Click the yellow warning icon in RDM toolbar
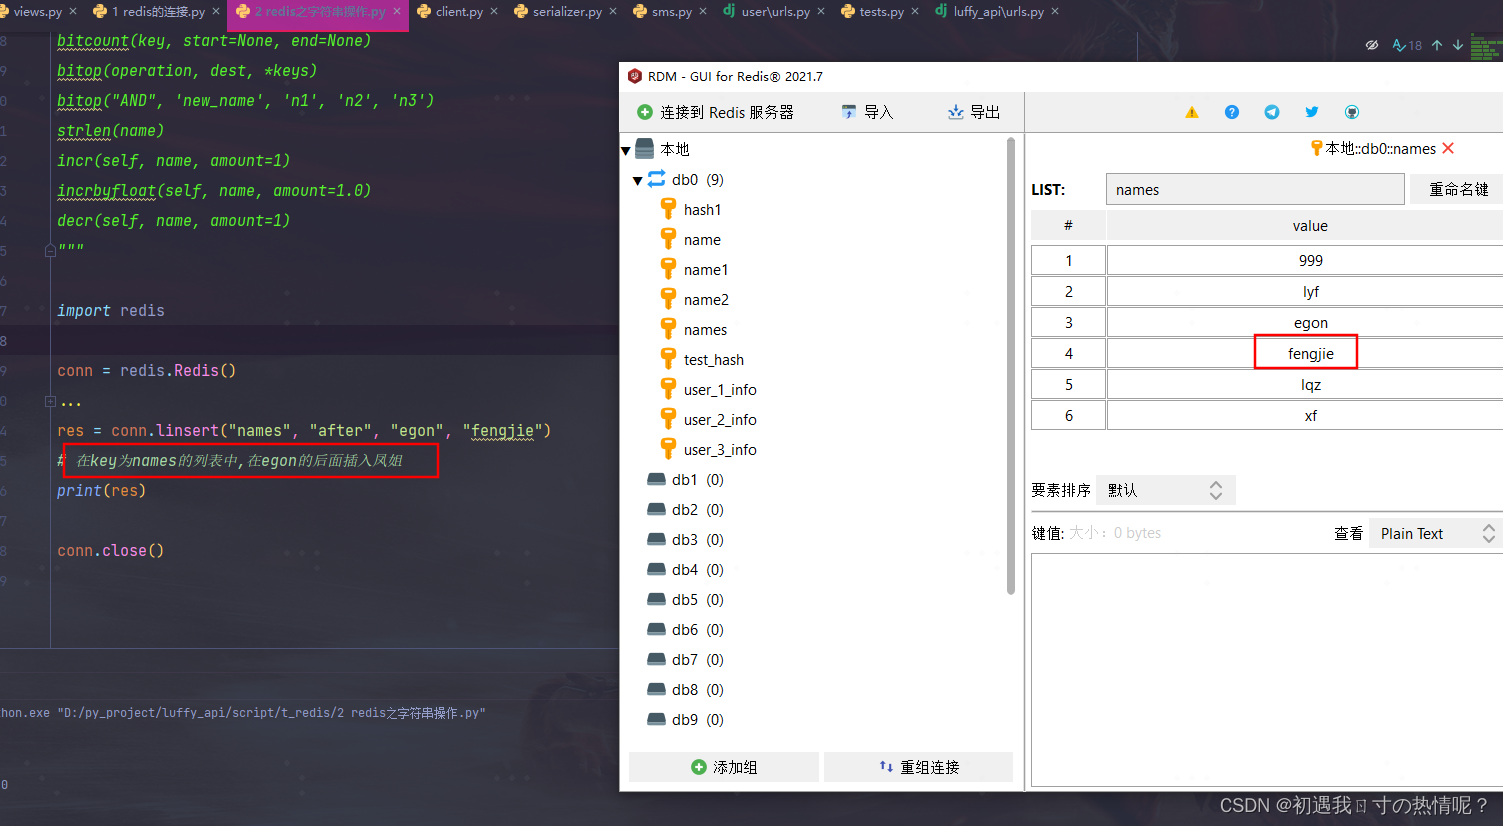Image resolution: width=1503 pixels, height=826 pixels. 1192,112
